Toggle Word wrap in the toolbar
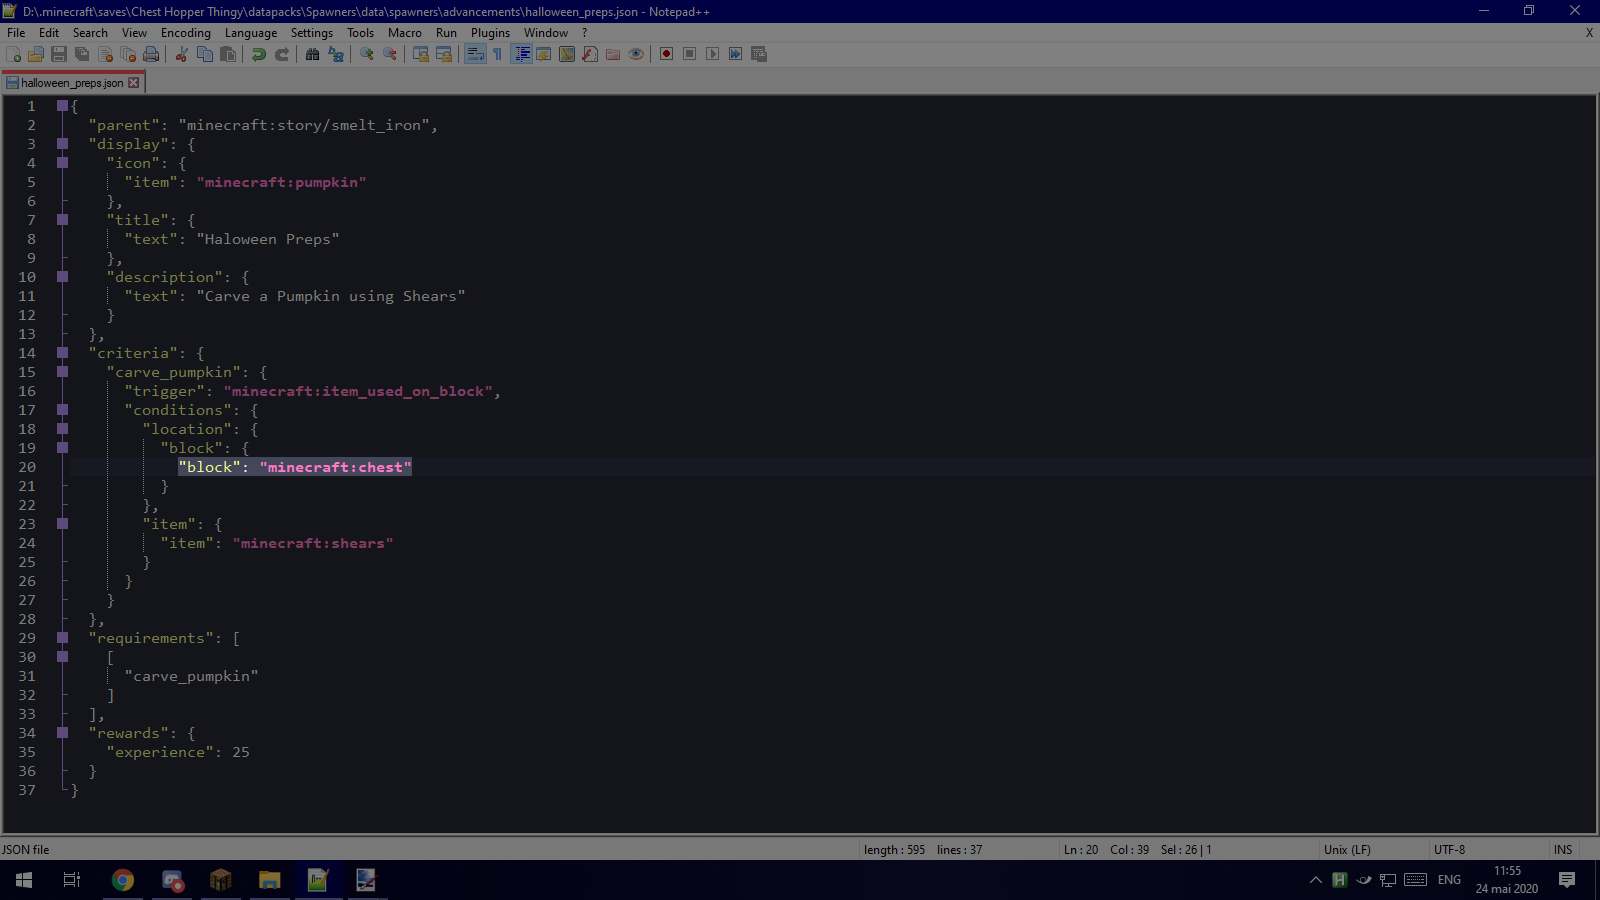Screen dimensions: 1600x900 coord(475,54)
